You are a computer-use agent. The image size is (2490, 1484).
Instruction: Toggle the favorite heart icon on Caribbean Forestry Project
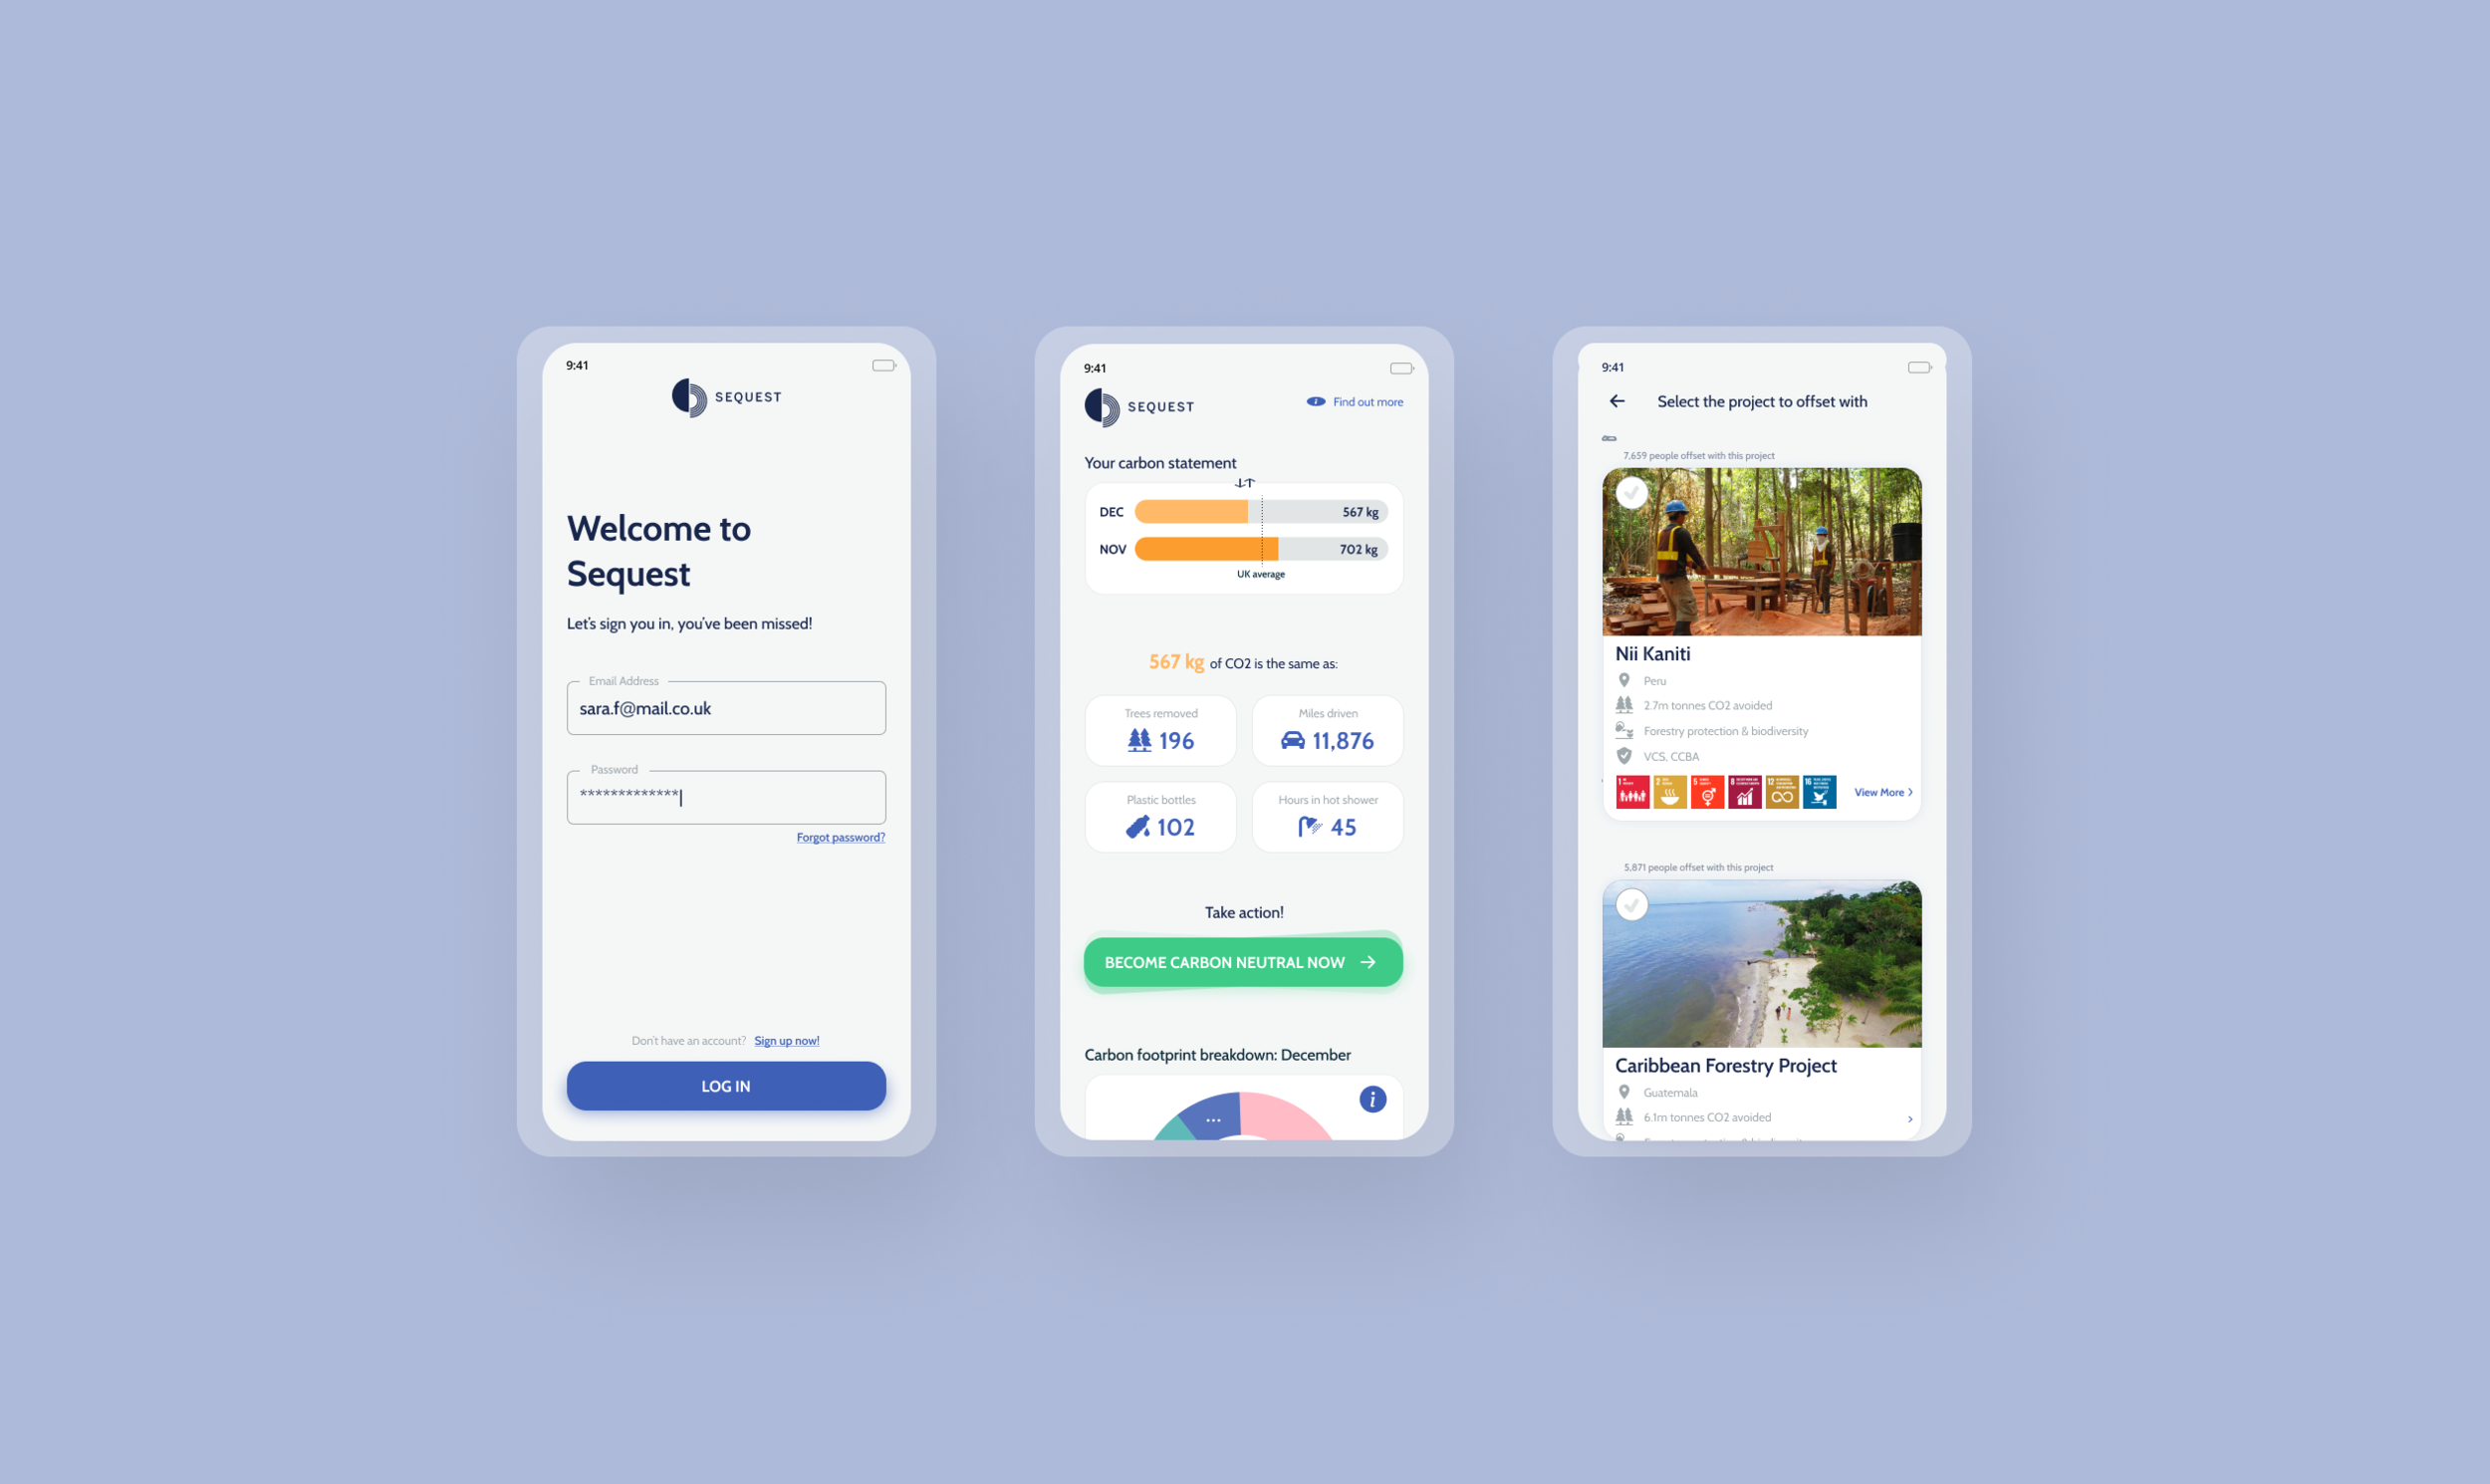click(1630, 906)
